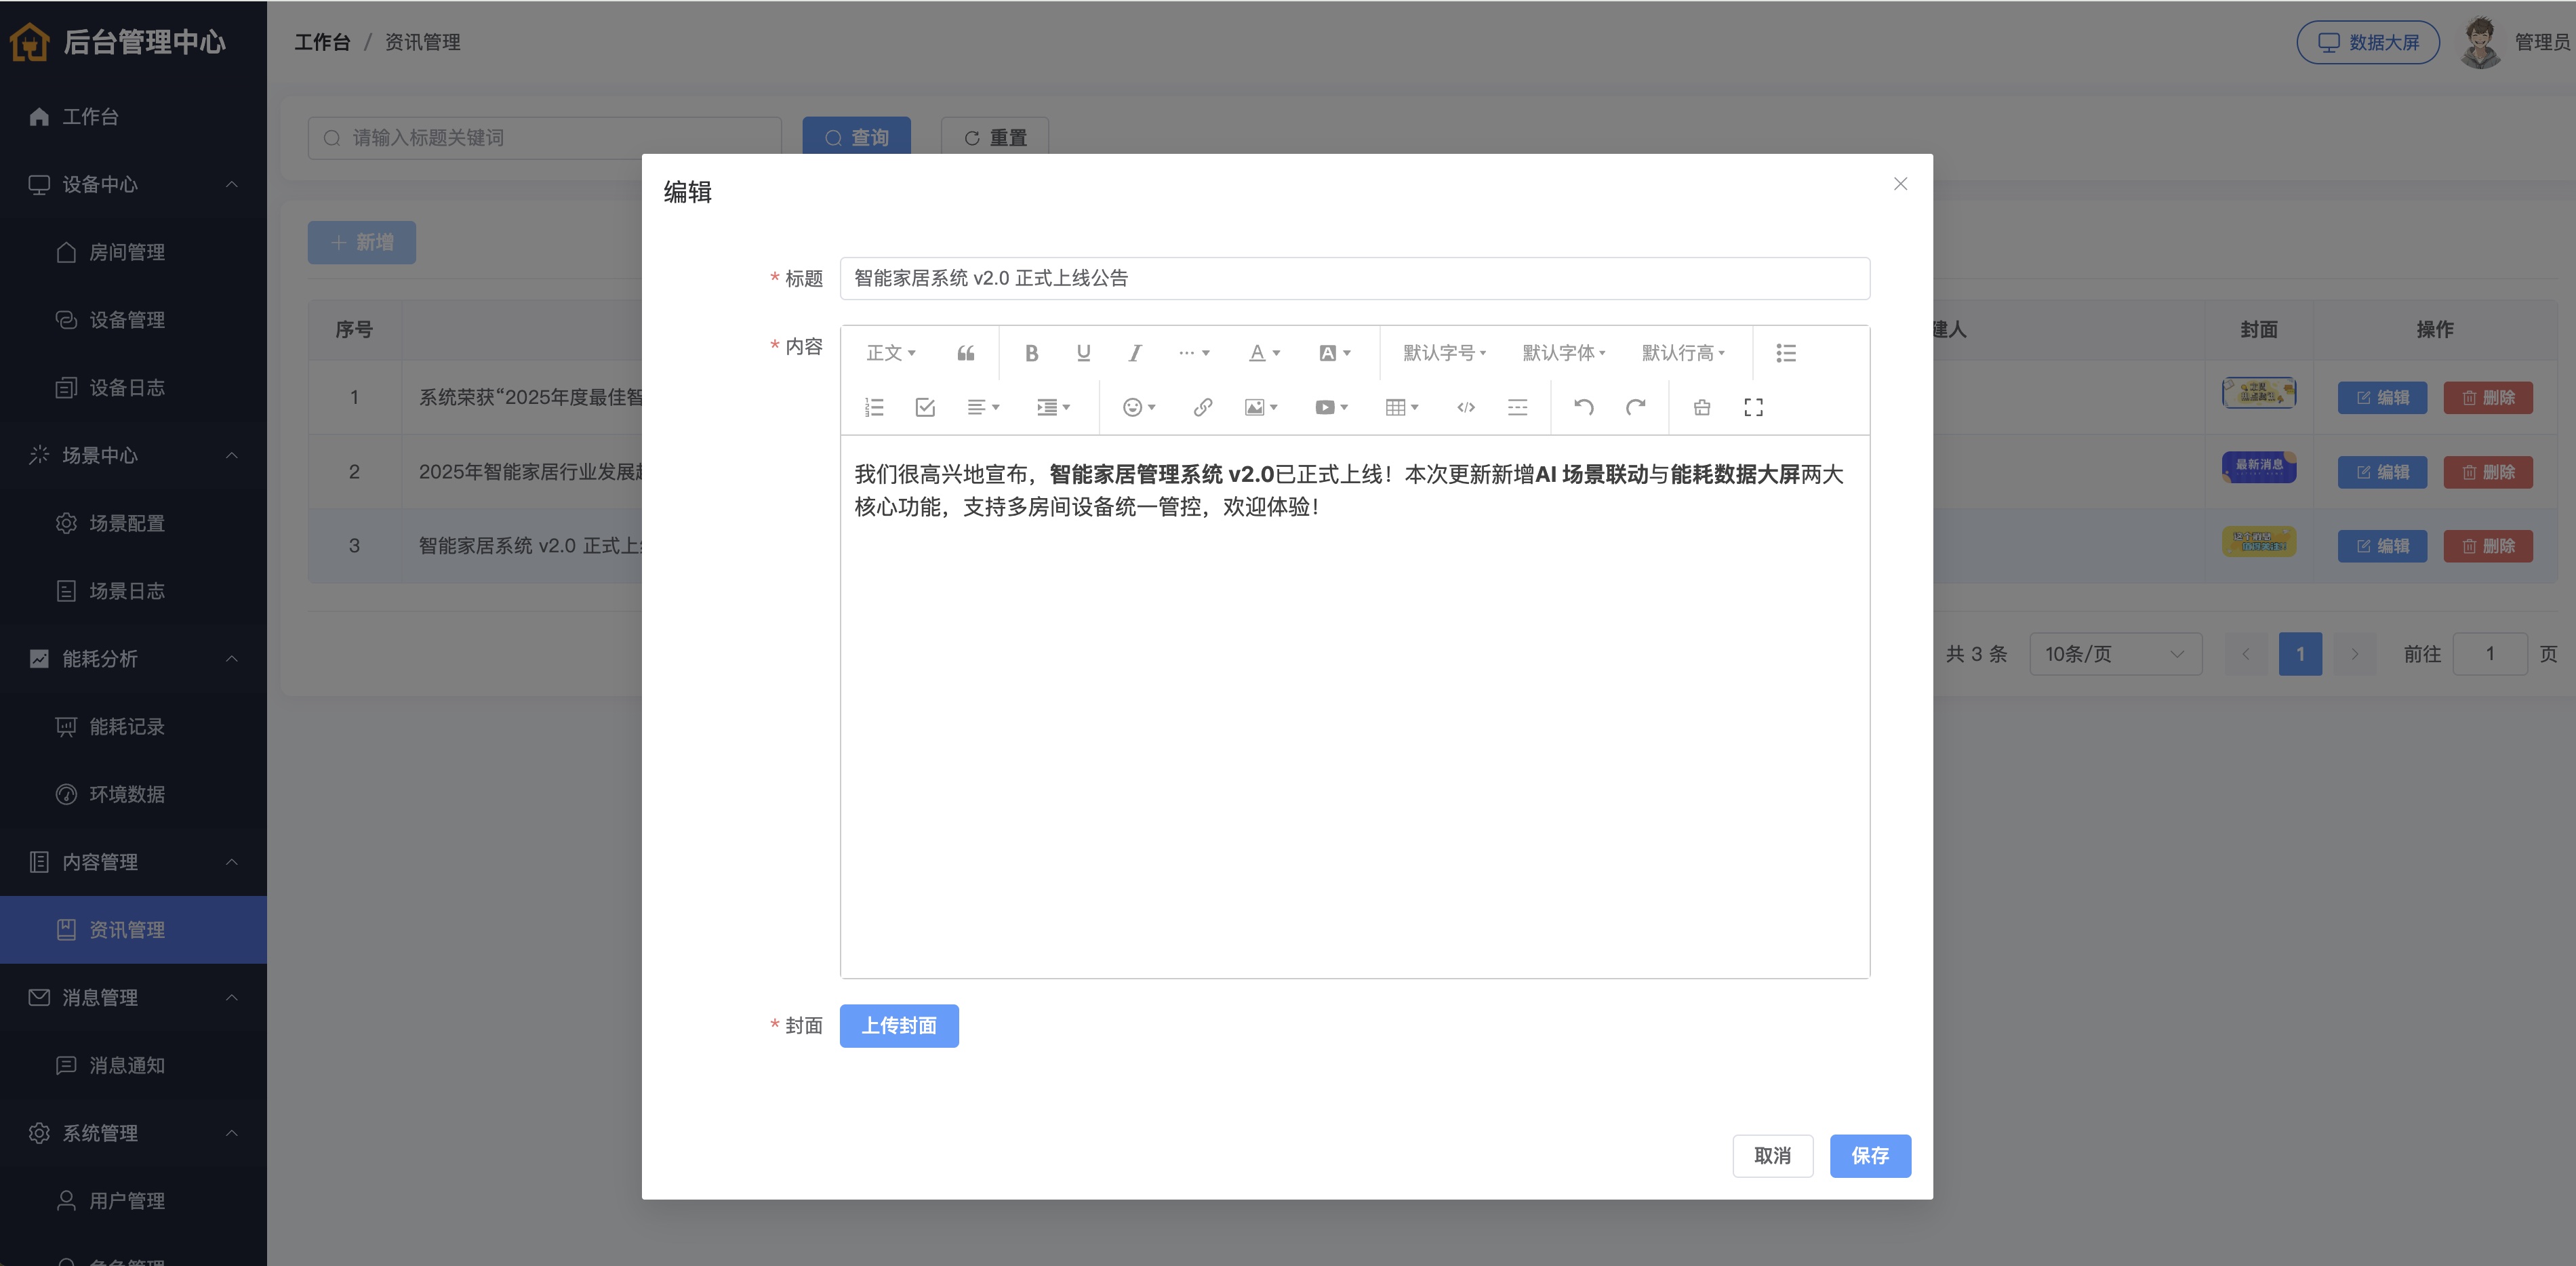Open 正文 heading style dropdown
This screenshot has width=2576, height=1266.
(890, 353)
